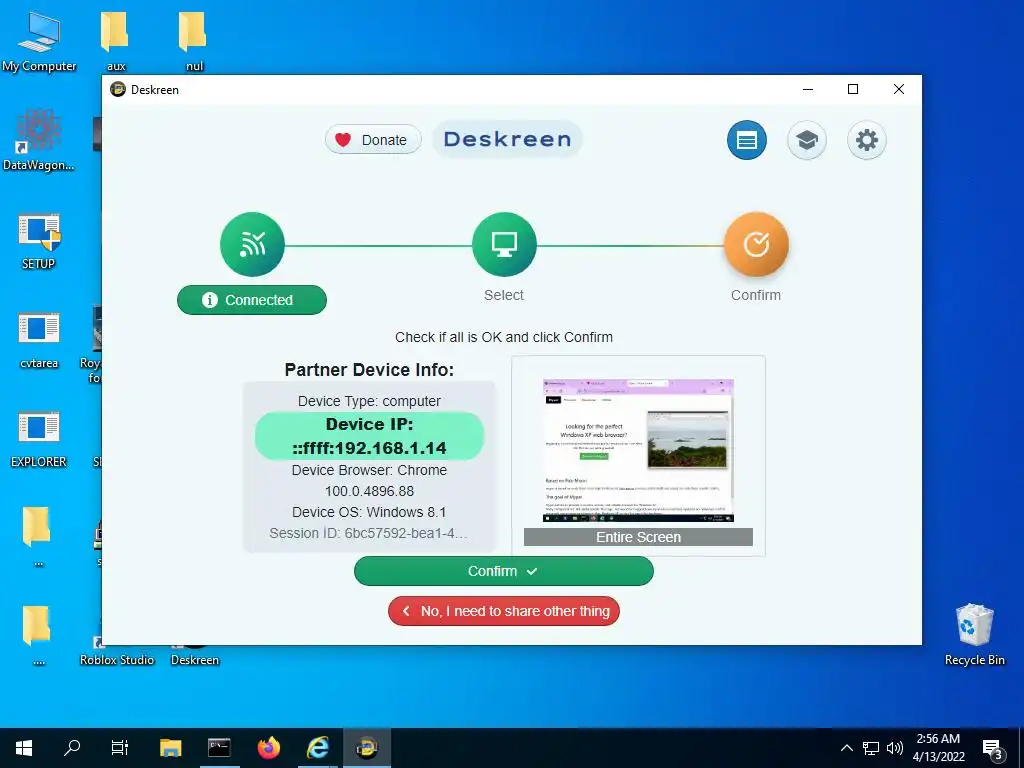This screenshot has width=1024, height=768.
Task: Click the Entire Screen preview thumbnail
Action: (638, 451)
